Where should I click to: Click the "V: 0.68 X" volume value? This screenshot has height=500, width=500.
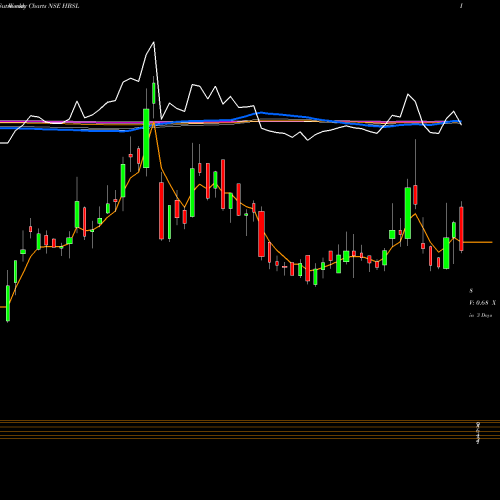point(482,303)
